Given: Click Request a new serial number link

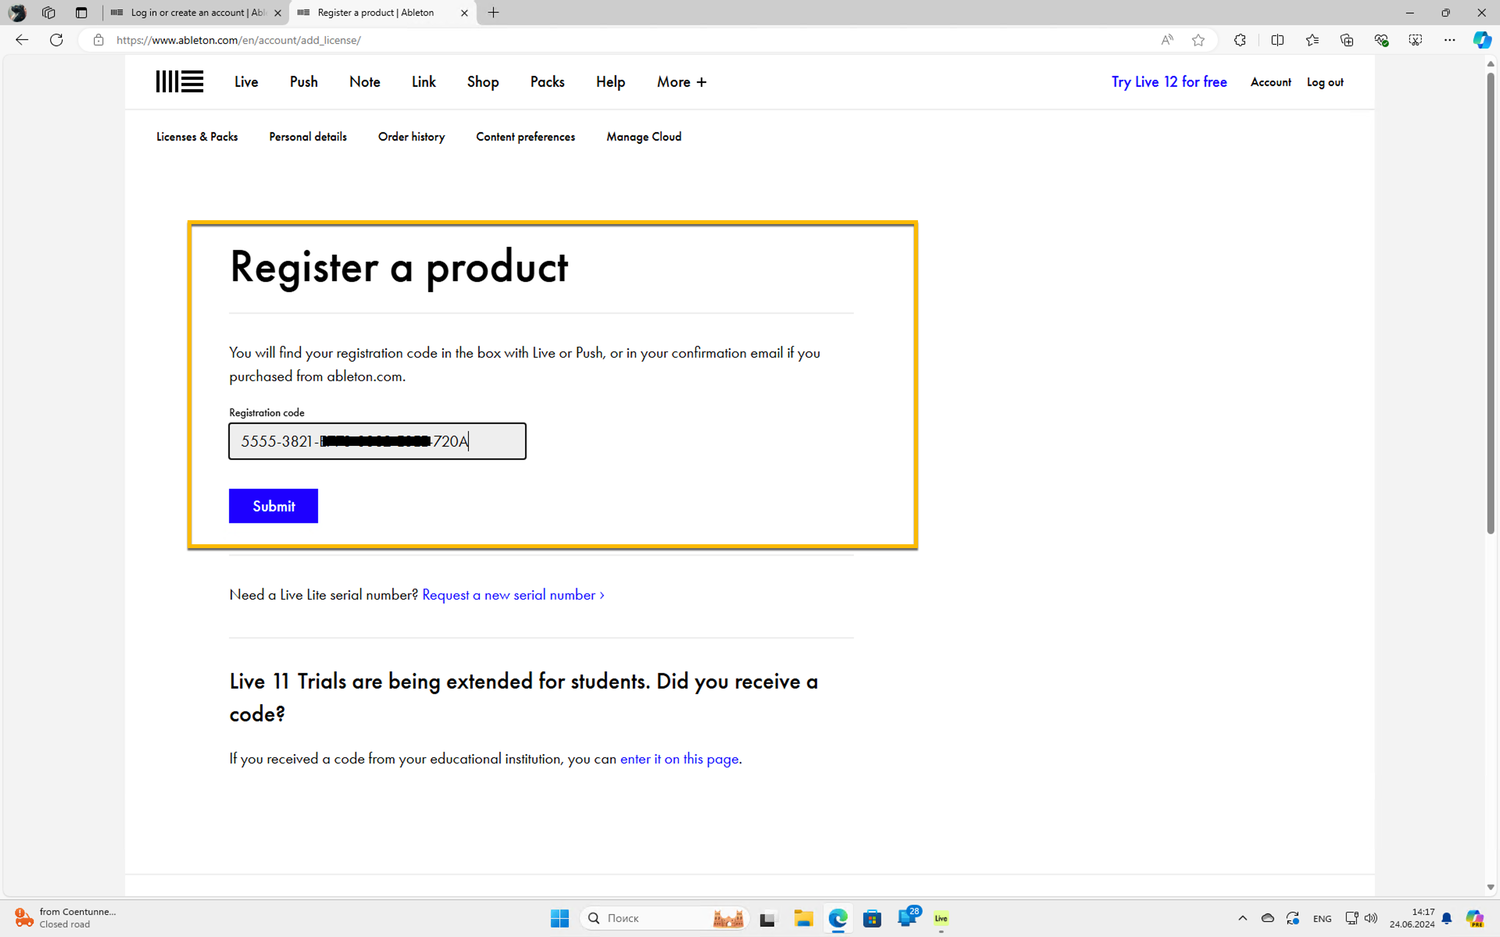Looking at the screenshot, I should point(513,595).
